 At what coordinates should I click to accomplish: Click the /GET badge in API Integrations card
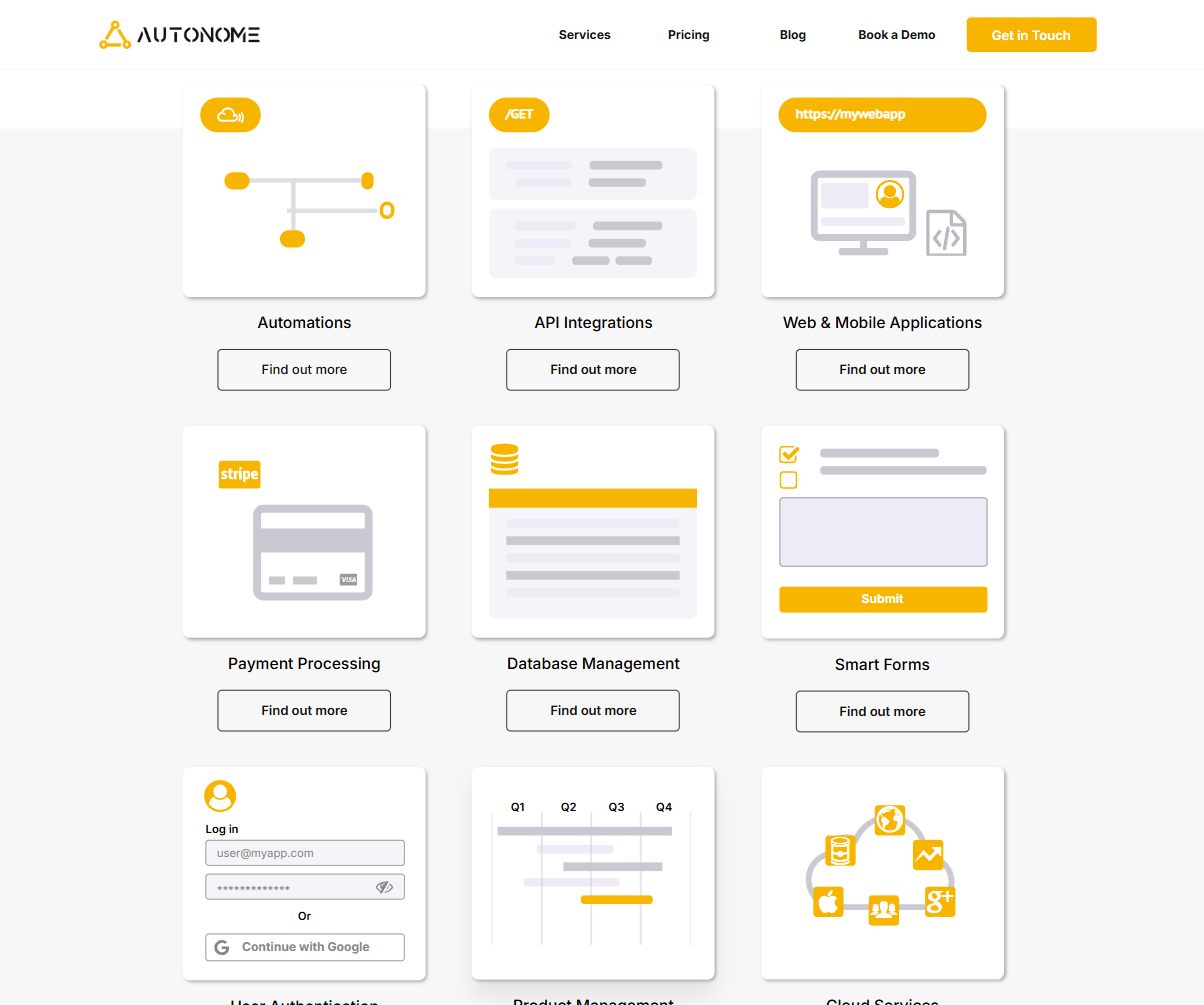coord(519,115)
